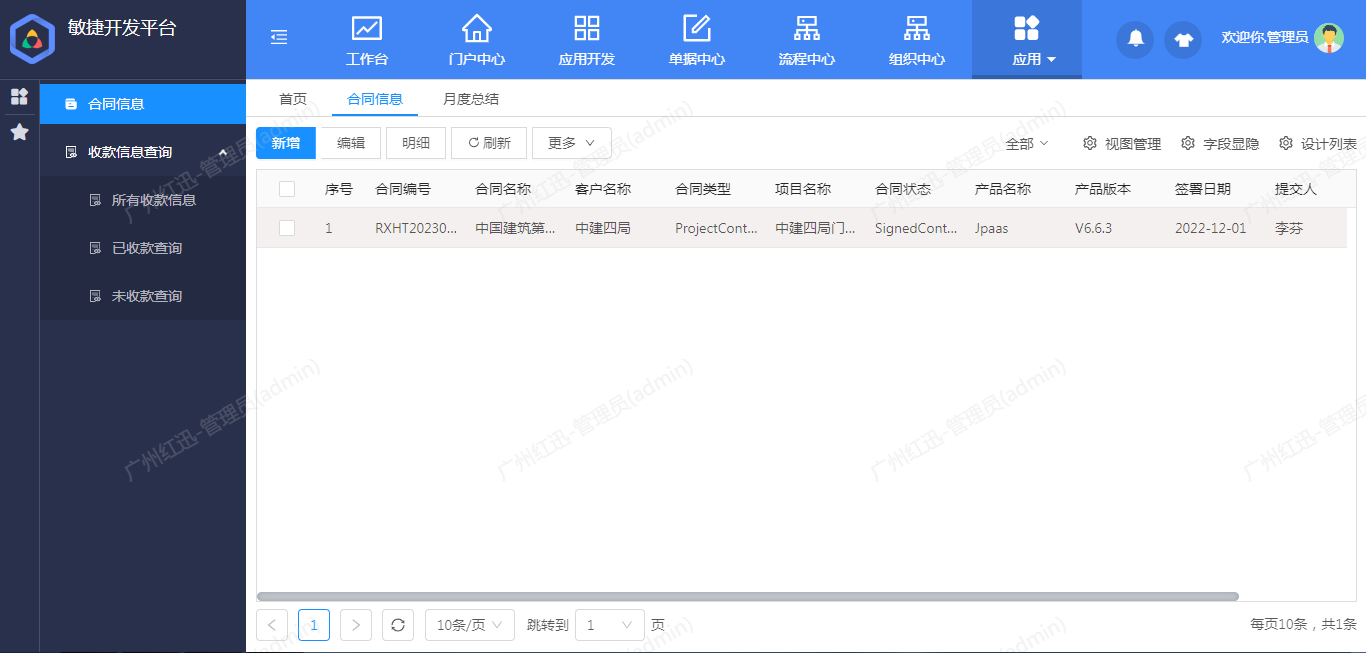Viewport: 1366px width, 653px height.
Task: Click the document icon beside 所有收款信息
Action: (96, 200)
